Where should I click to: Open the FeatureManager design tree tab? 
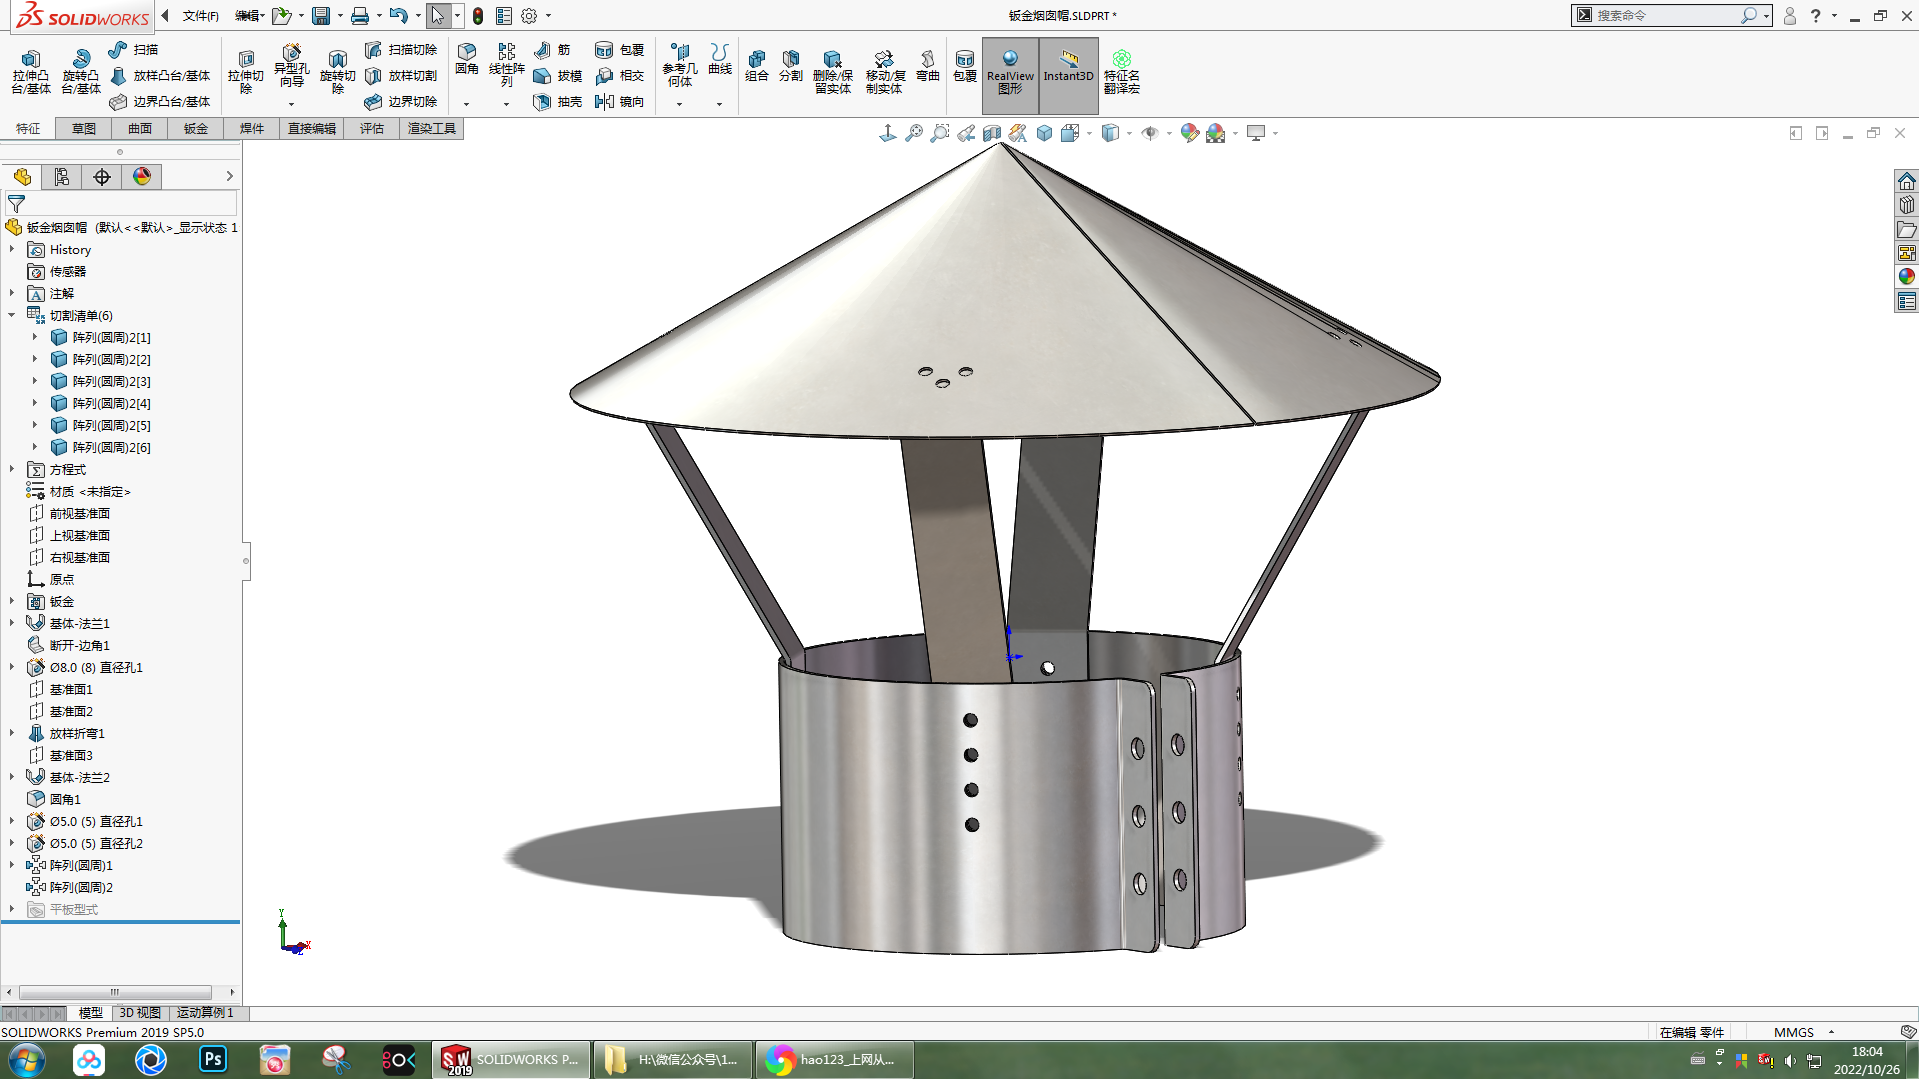(22, 177)
